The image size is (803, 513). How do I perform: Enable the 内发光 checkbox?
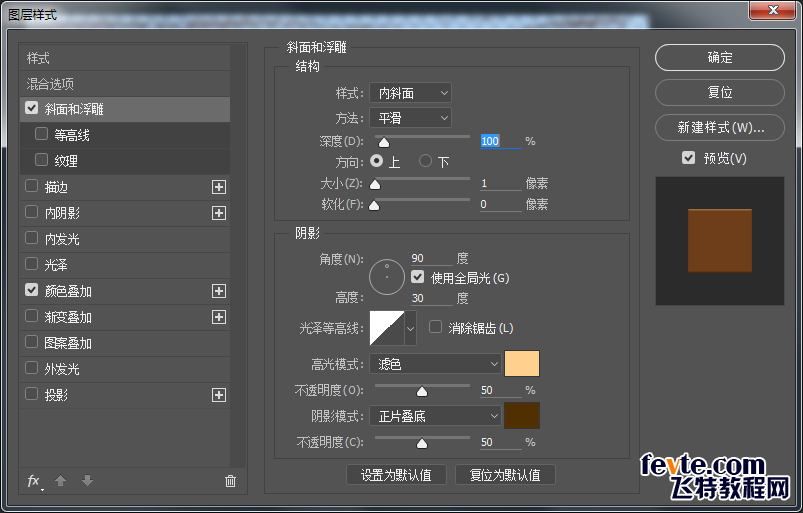(32, 238)
